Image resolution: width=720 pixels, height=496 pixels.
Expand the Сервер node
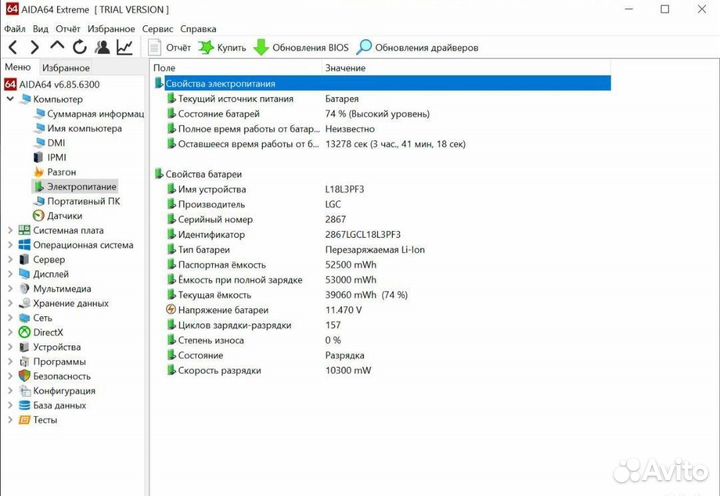point(10,259)
